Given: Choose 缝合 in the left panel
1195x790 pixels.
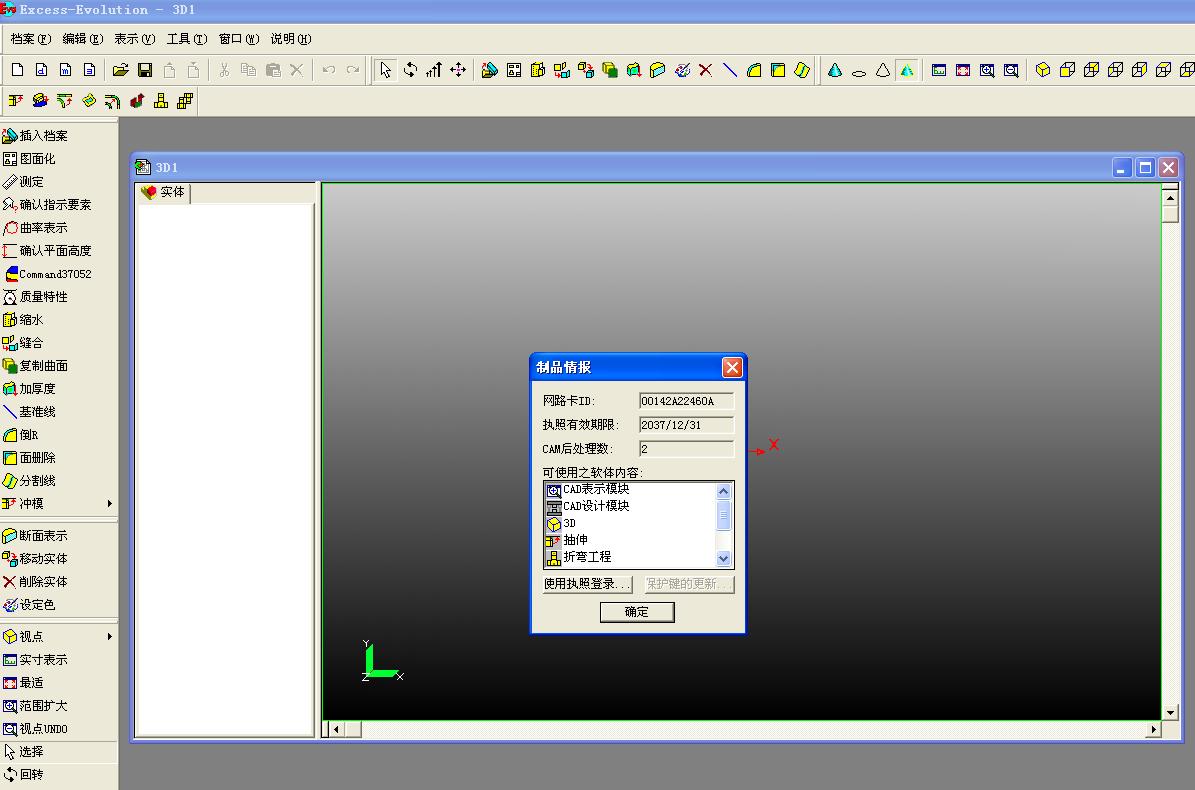Looking at the screenshot, I should point(23,343).
